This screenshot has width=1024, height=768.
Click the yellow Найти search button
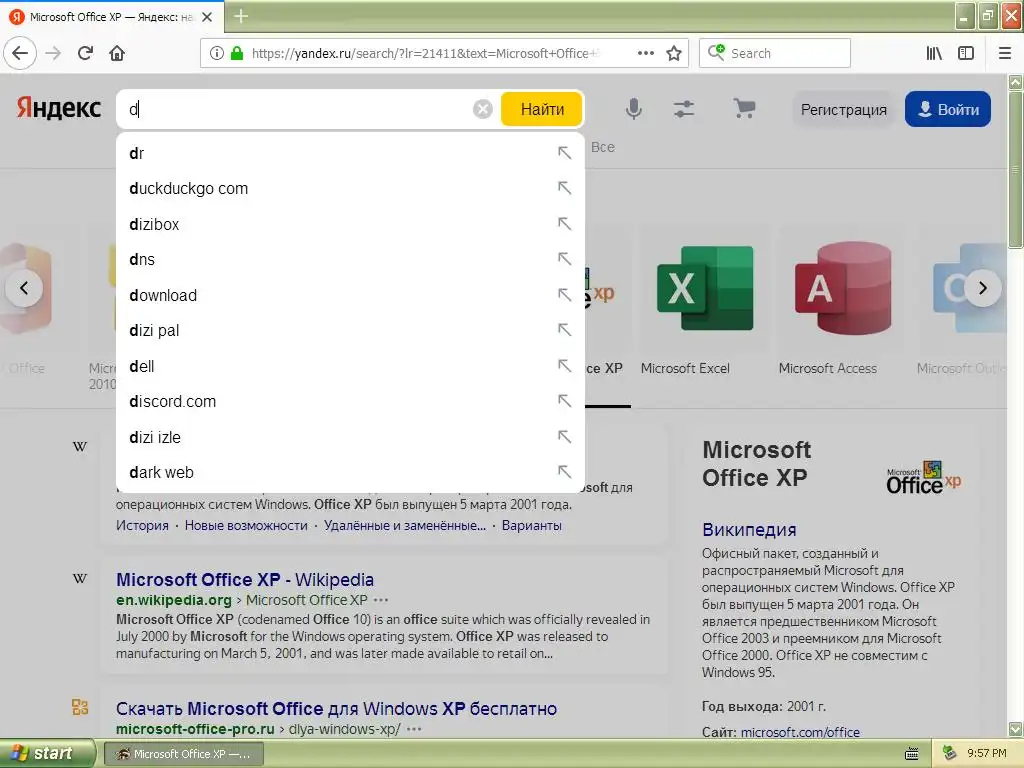[x=542, y=109]
